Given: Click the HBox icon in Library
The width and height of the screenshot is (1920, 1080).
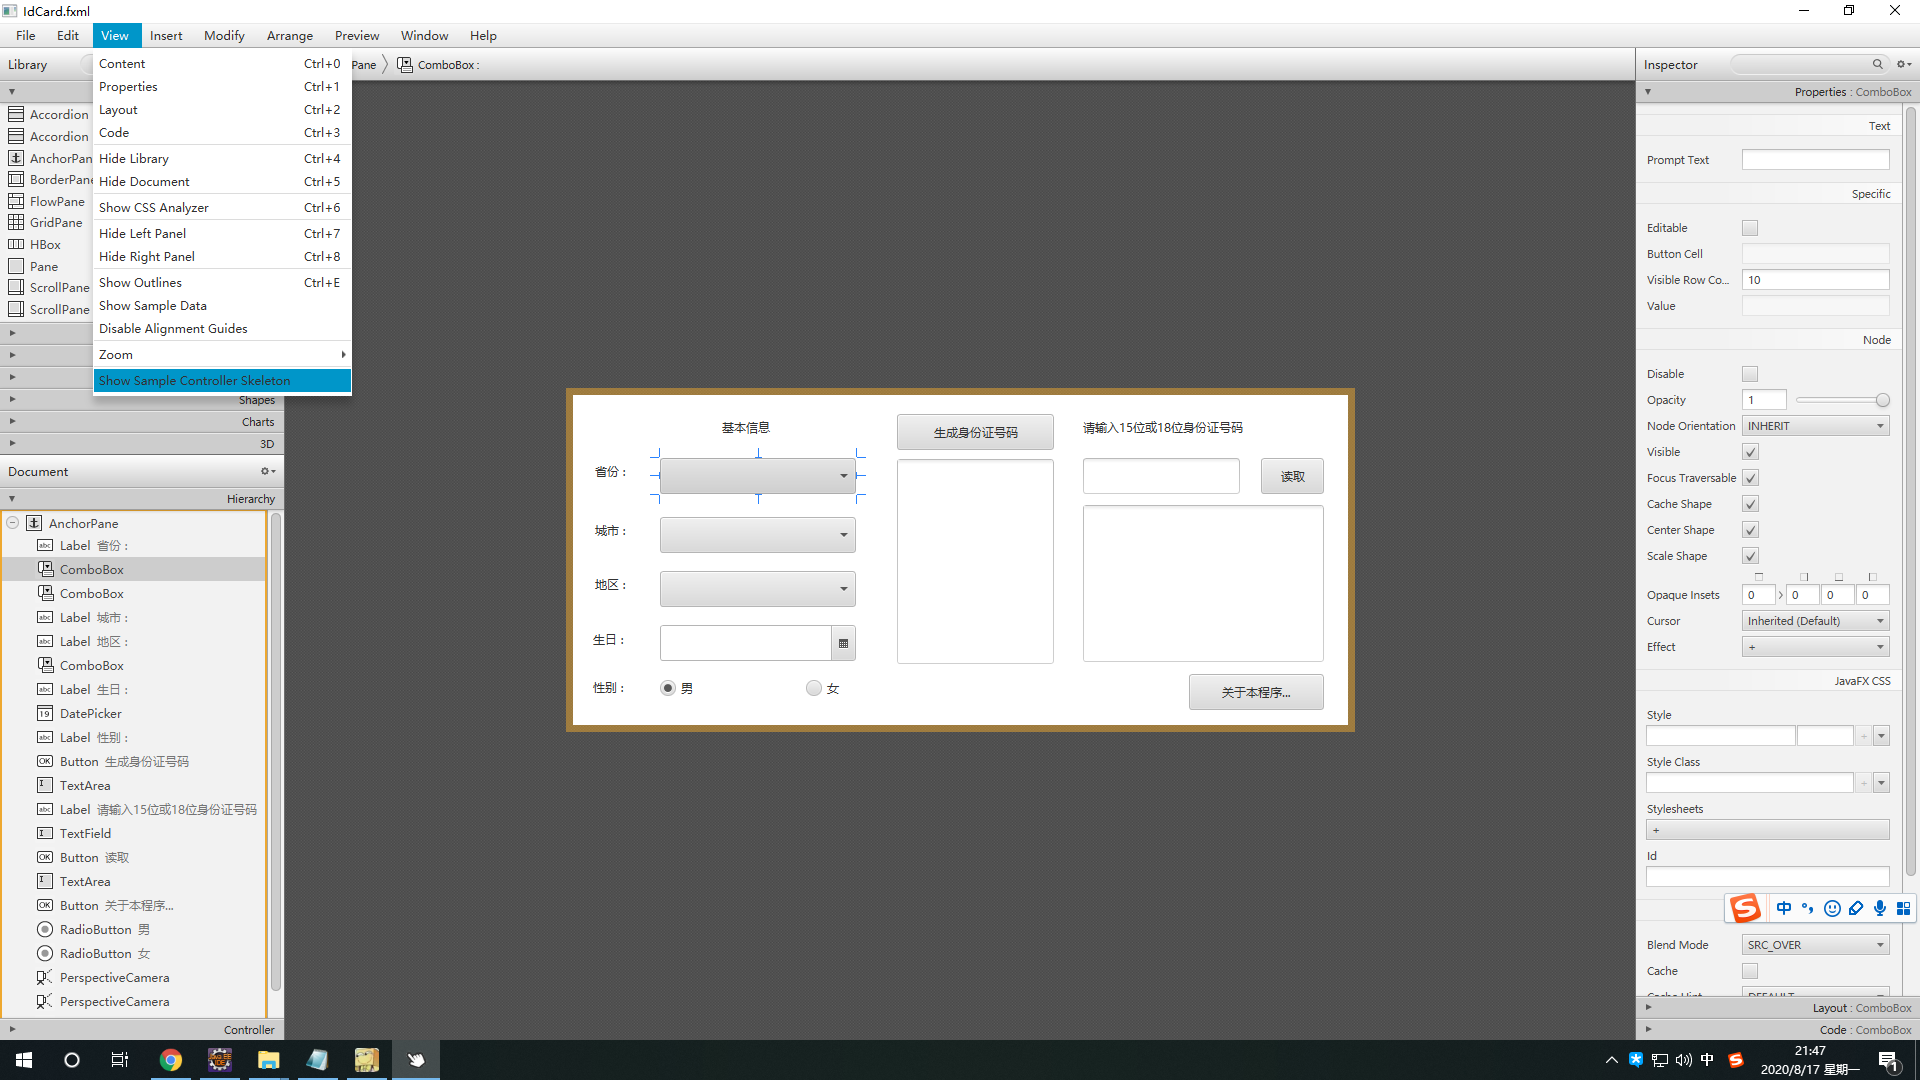Looking at the screenshot, I should point(16,244).
